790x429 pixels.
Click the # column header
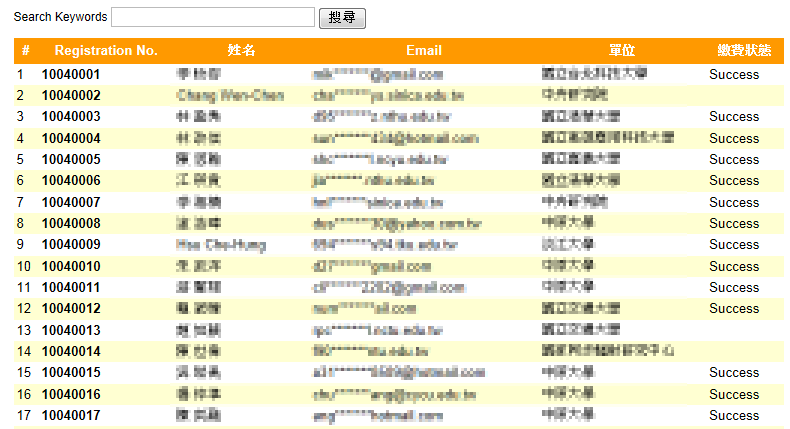pyautogui.click(x=25, y=50)
